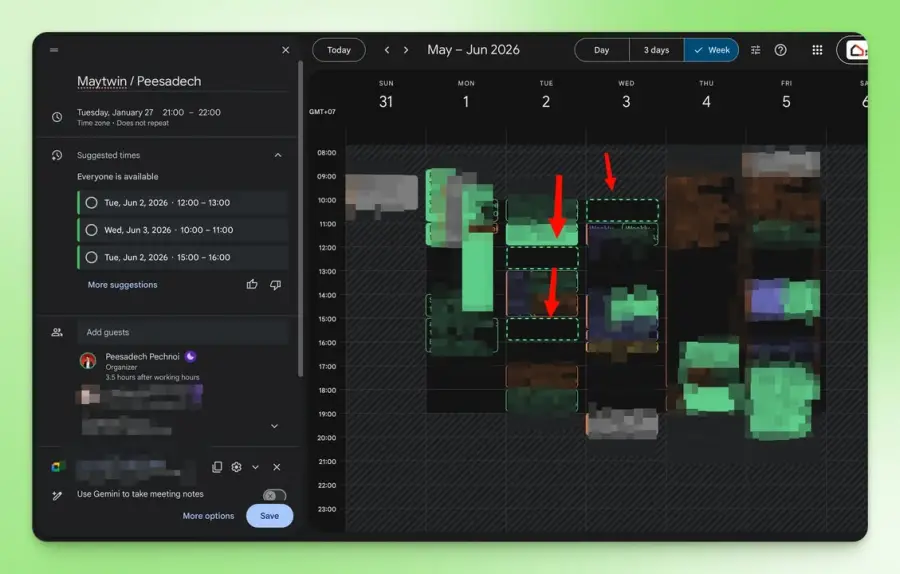Open the Google apps grid
This screenshot has height=574, width=900.
(x=817, y=50)
